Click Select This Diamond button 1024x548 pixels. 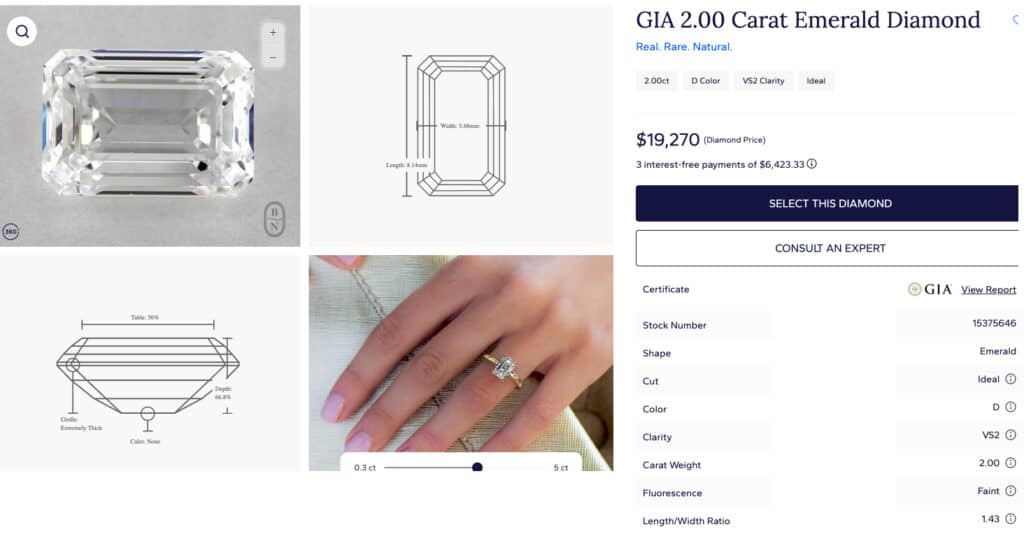tap(828, 203)
